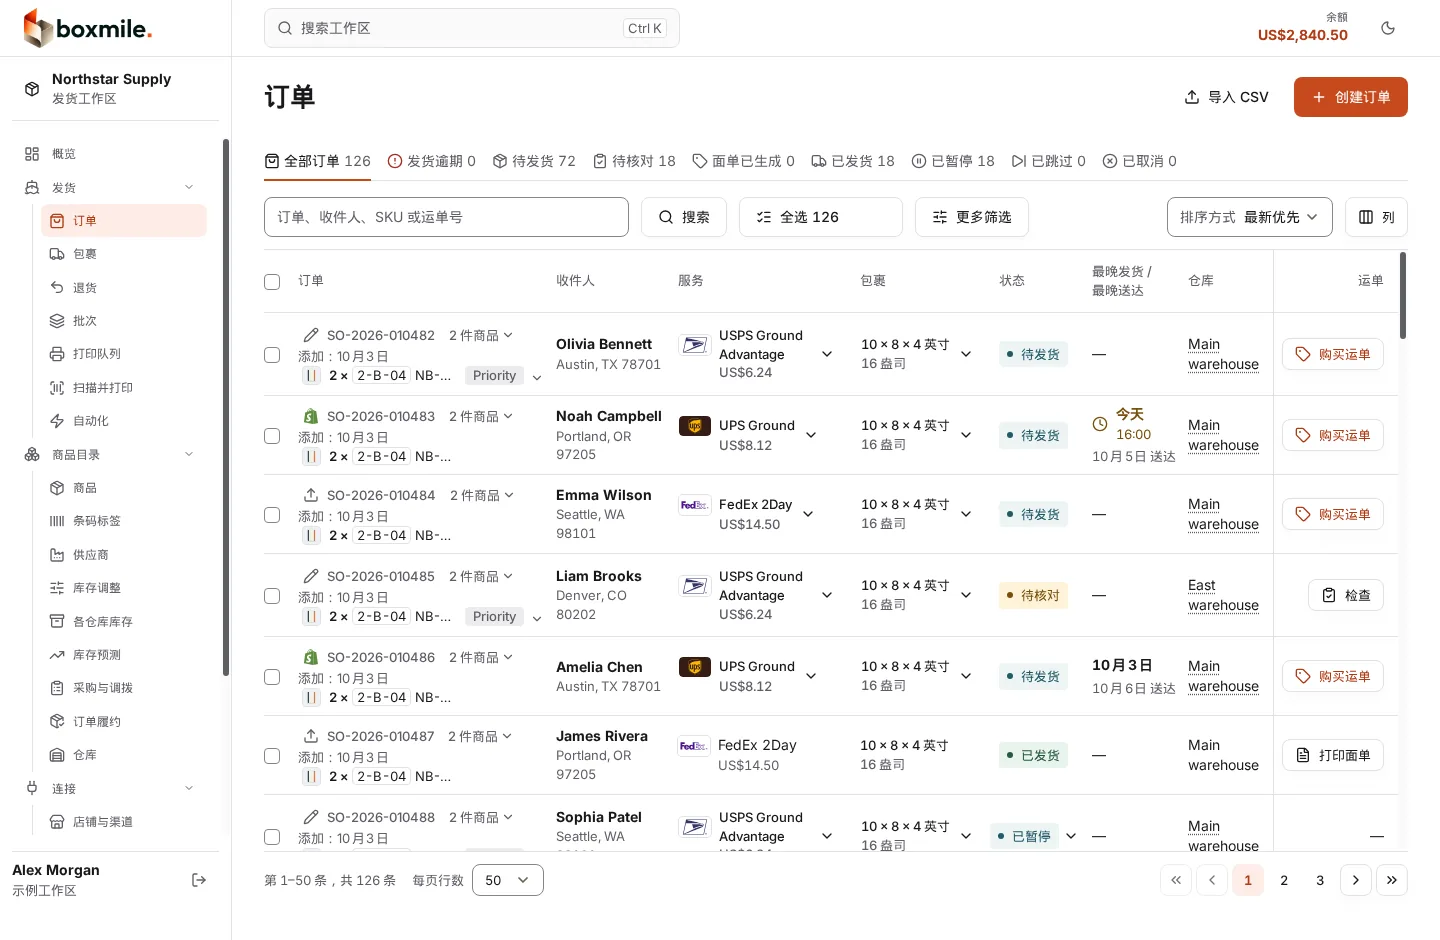1440x940 pixels.
Task: Click the edit pencil icon for SO-2026-010482
Action: (311, 335)
